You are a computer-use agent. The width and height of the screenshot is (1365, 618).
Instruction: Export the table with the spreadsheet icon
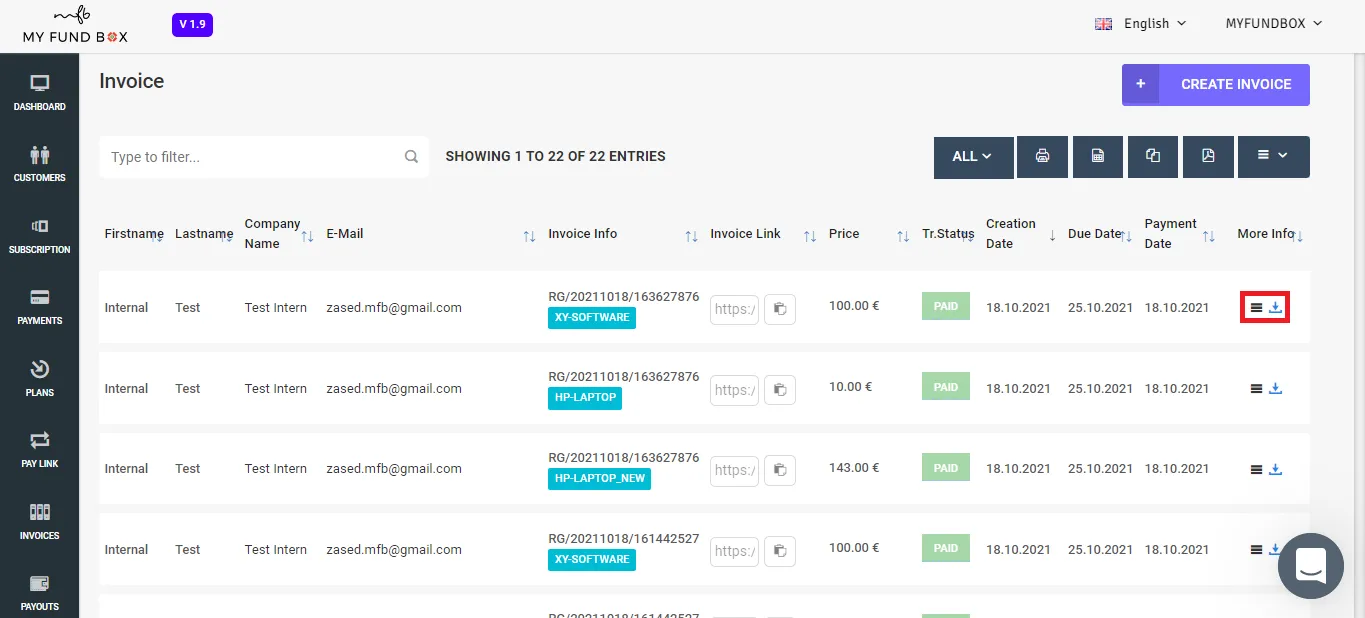tap(1098, 157)
